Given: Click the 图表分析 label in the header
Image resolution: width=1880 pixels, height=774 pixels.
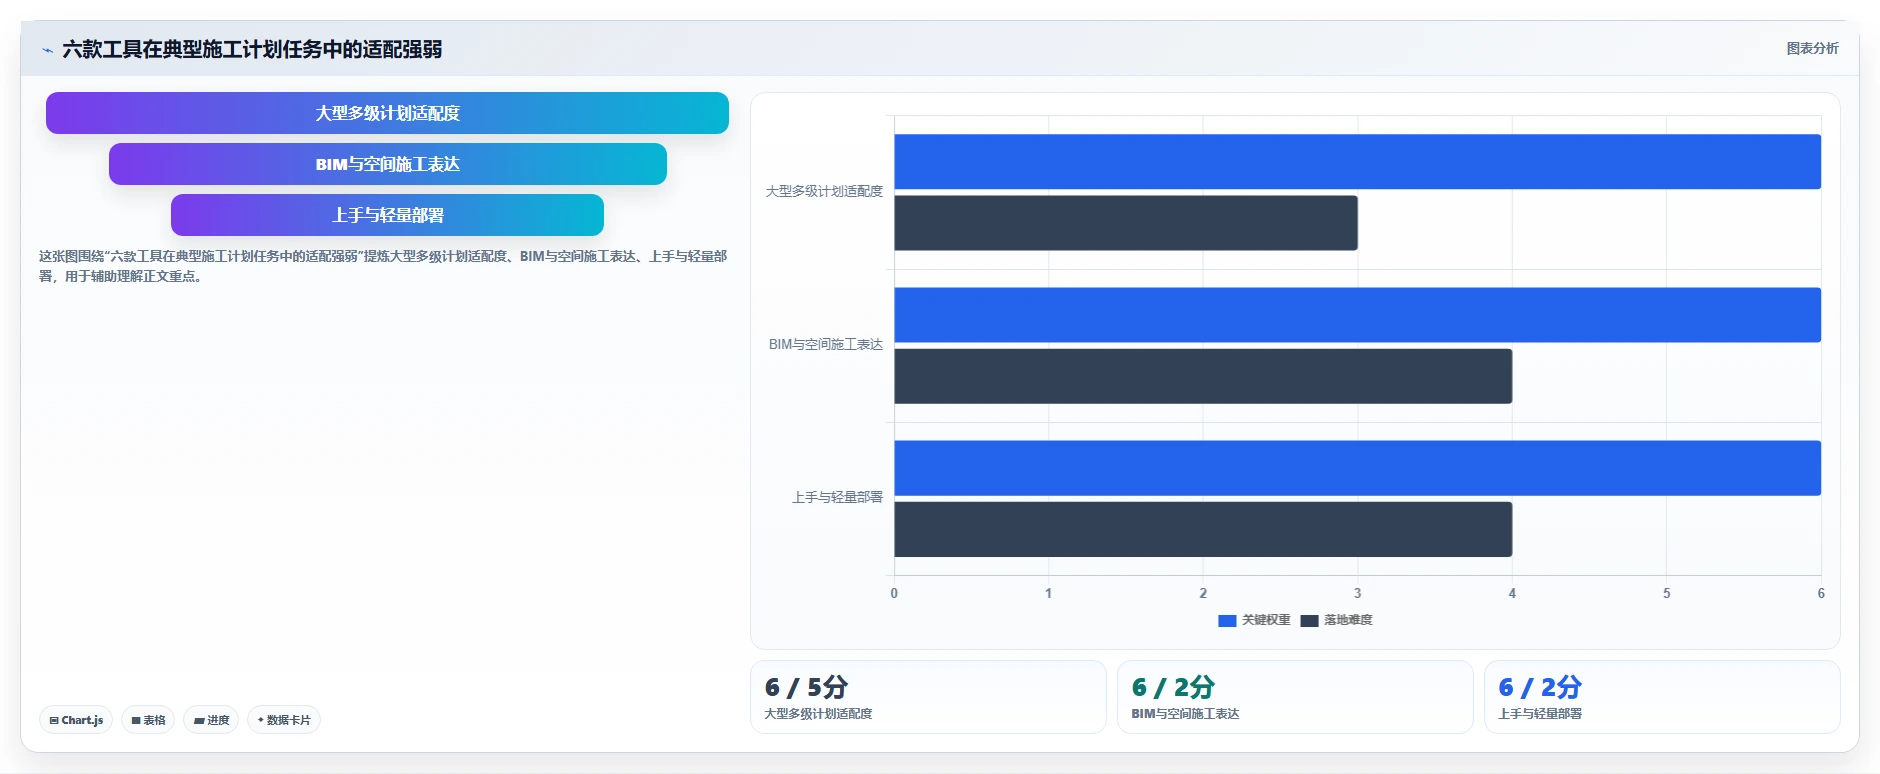Looking at the screenshot, I should click(x=1812, y=48).
